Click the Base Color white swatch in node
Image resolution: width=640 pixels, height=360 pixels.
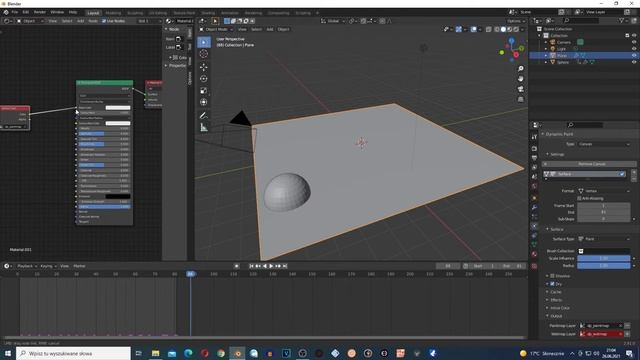coord(118,108)
